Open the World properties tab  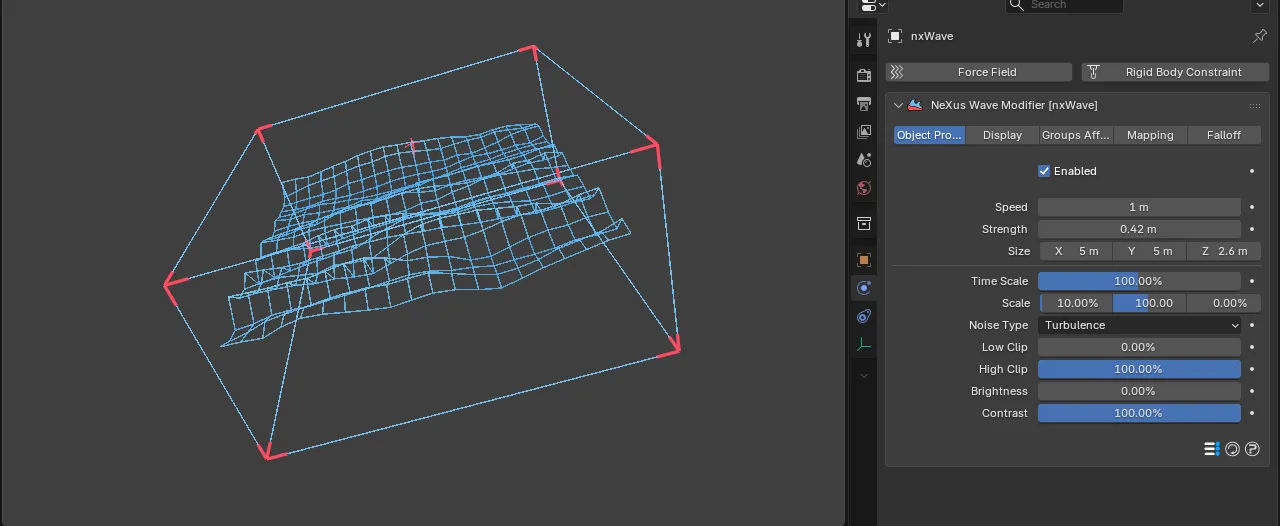pyautogui.click(x=864, y=187)
